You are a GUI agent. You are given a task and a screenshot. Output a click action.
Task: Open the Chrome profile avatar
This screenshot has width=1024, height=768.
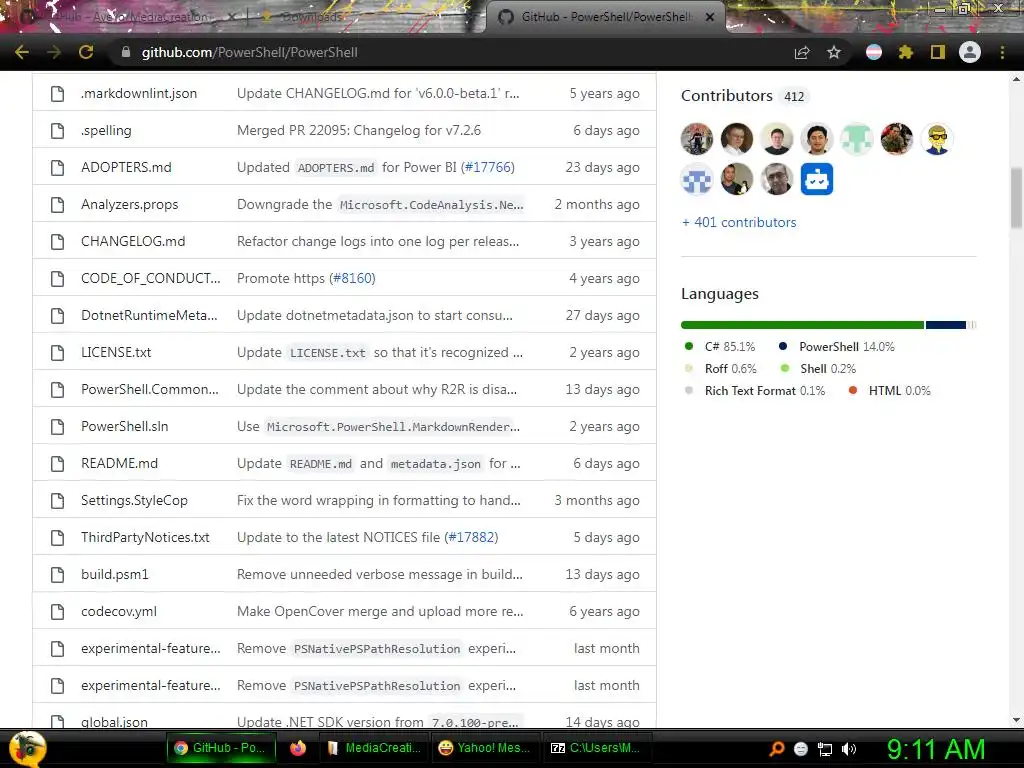(970, 52)
